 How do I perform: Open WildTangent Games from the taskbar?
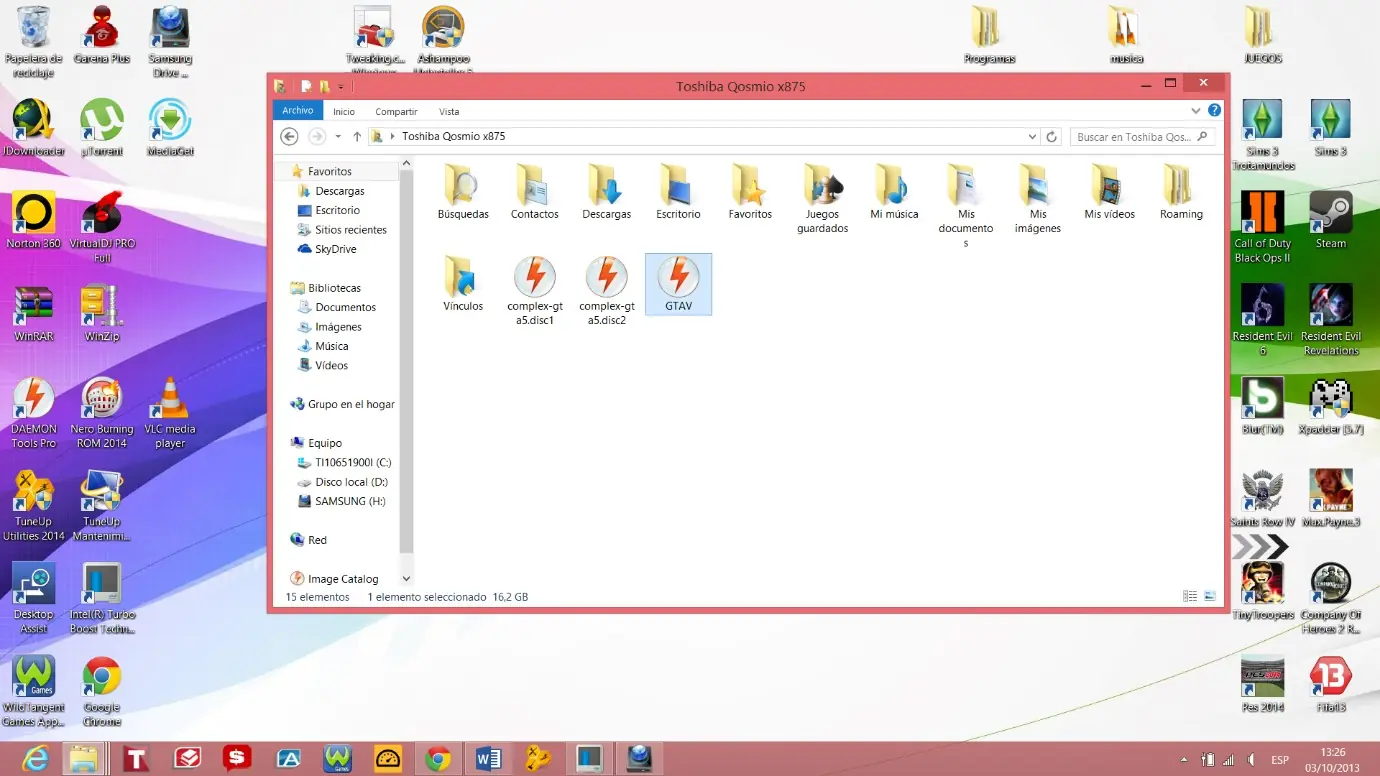click(337, 759)
